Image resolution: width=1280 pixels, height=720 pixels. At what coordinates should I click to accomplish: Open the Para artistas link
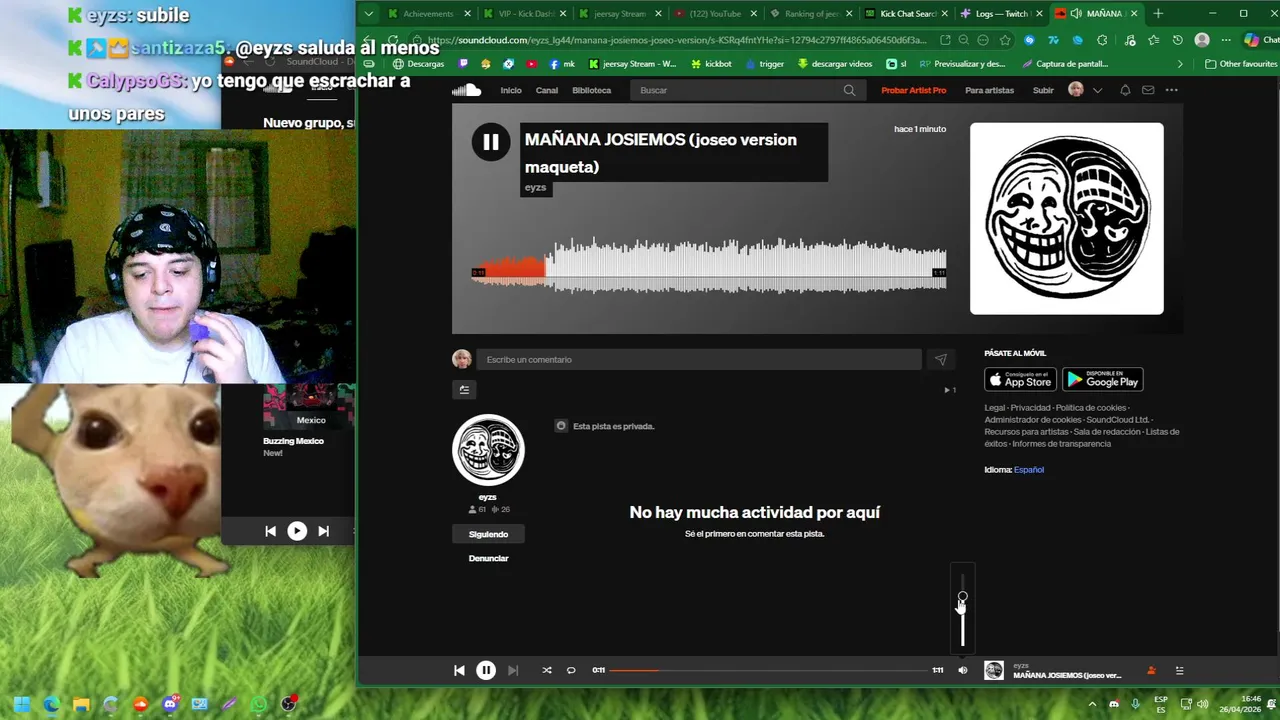click(989, 90)
